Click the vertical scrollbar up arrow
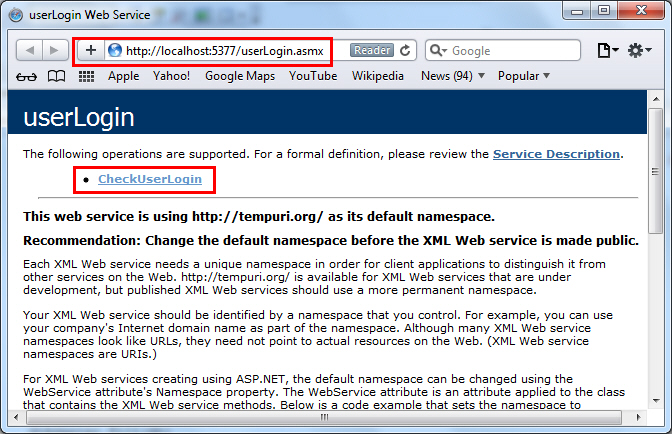672x434 pixels. 656,99
